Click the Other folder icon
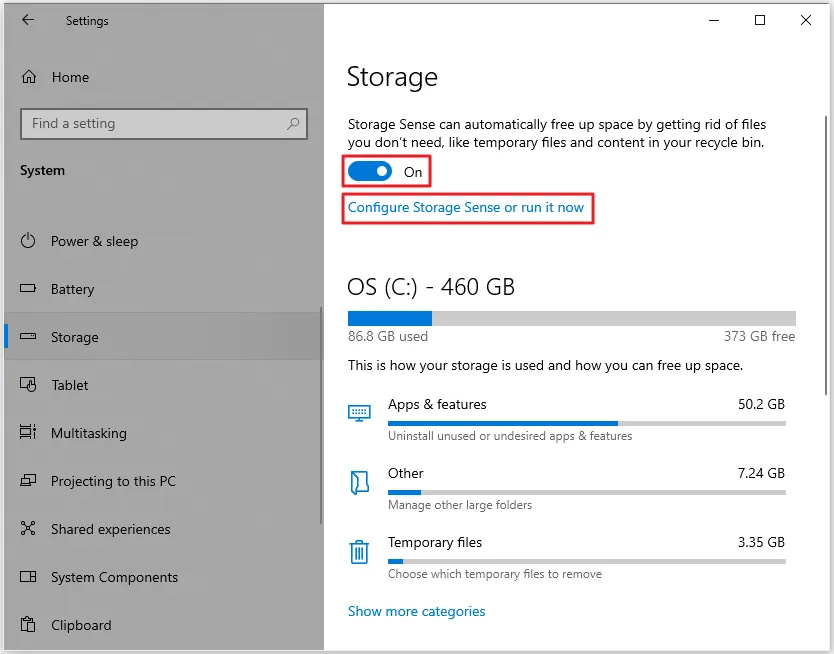Screen dimensions: 834x654 360,483
